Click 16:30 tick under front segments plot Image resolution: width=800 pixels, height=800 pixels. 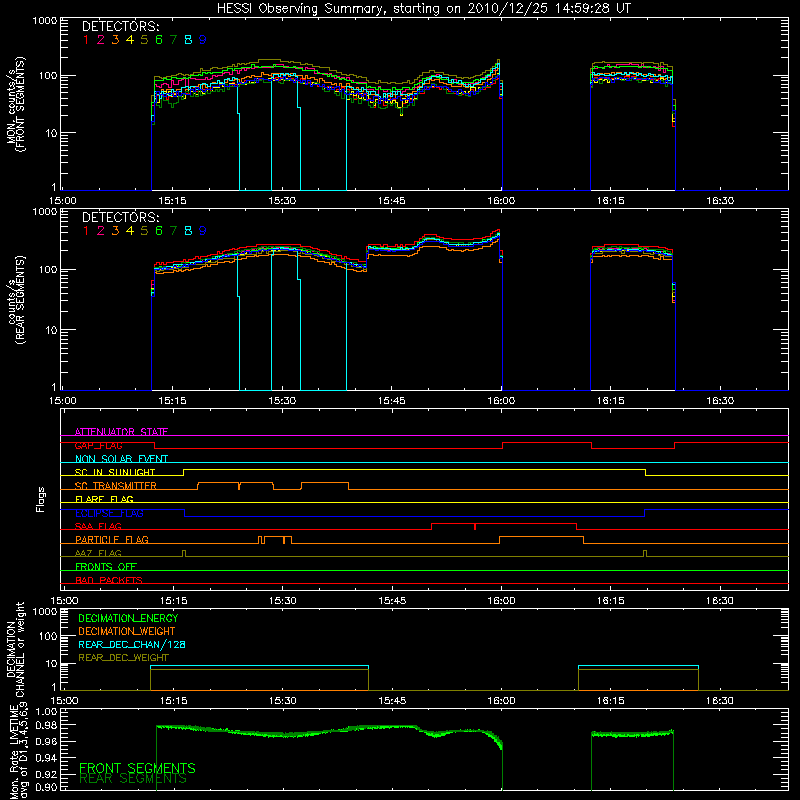720,201
